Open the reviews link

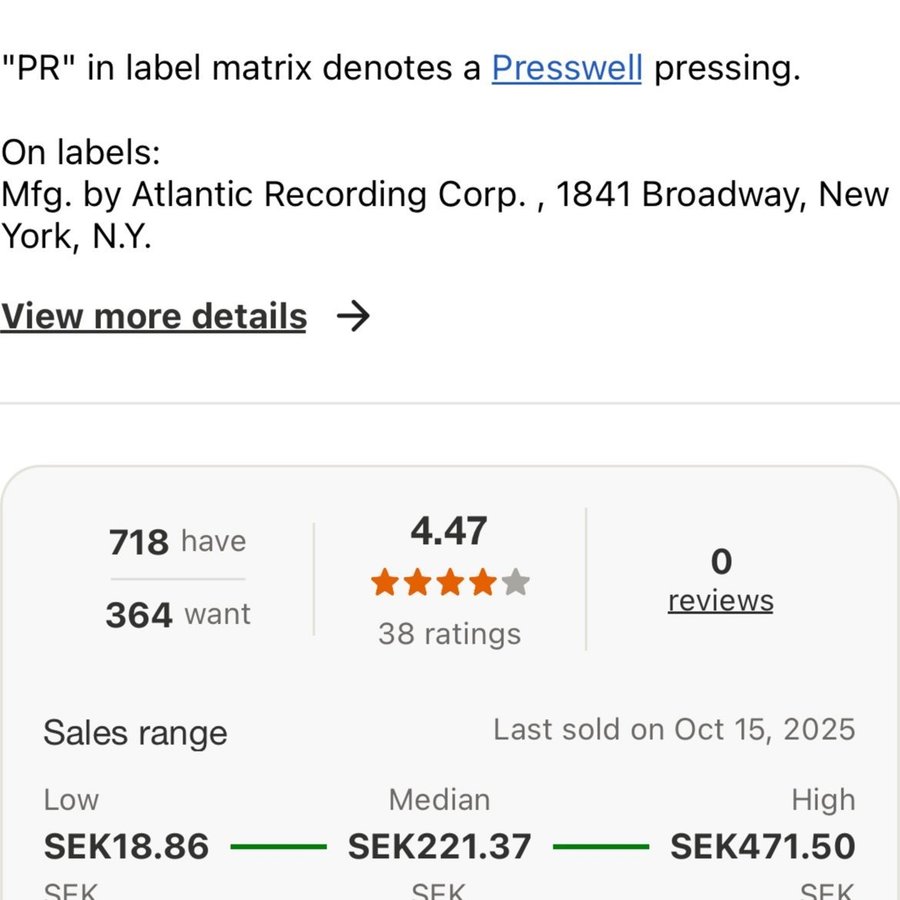pyautogui.click(x=720, y=600)
